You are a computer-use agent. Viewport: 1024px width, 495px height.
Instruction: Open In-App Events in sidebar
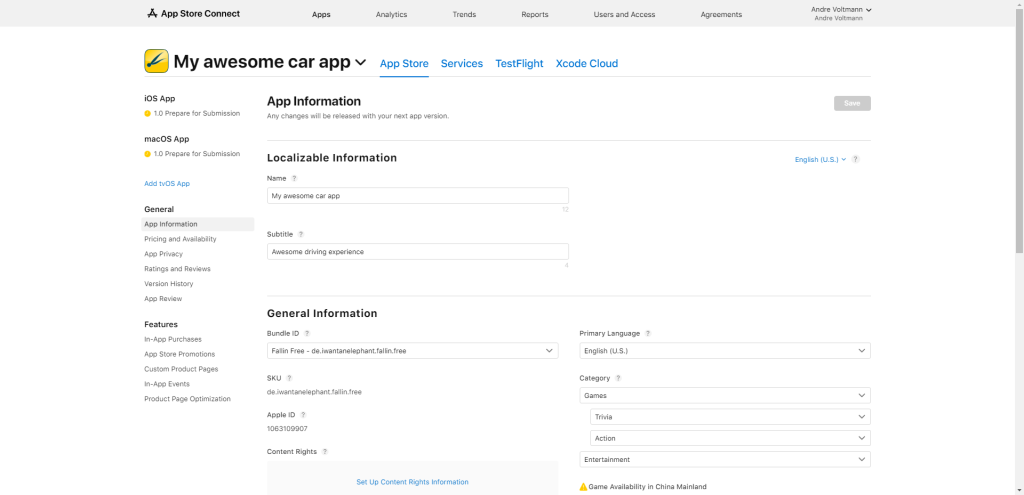click(167, 384)
